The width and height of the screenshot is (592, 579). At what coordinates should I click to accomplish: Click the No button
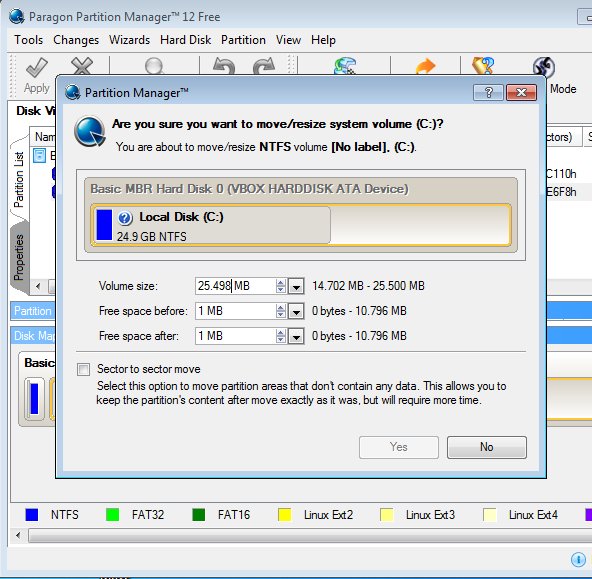coord(487,447)
